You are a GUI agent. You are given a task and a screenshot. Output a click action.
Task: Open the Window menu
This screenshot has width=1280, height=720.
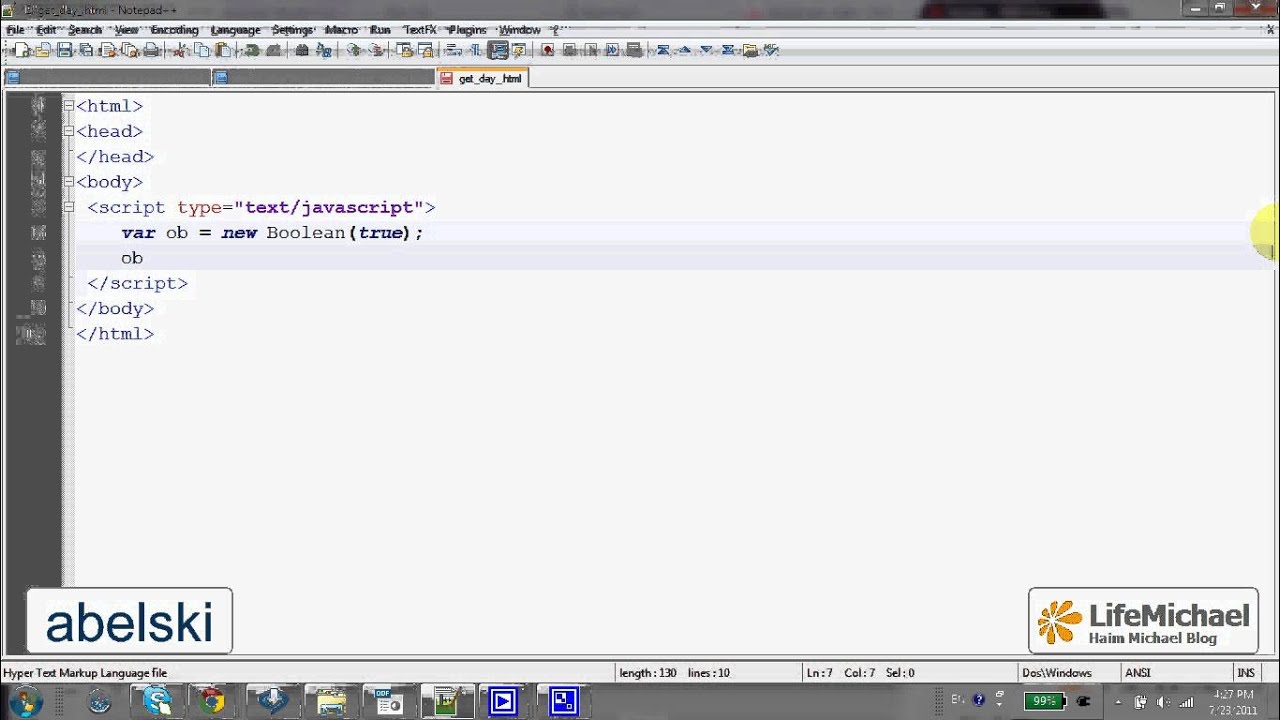[x=519, y=30]
